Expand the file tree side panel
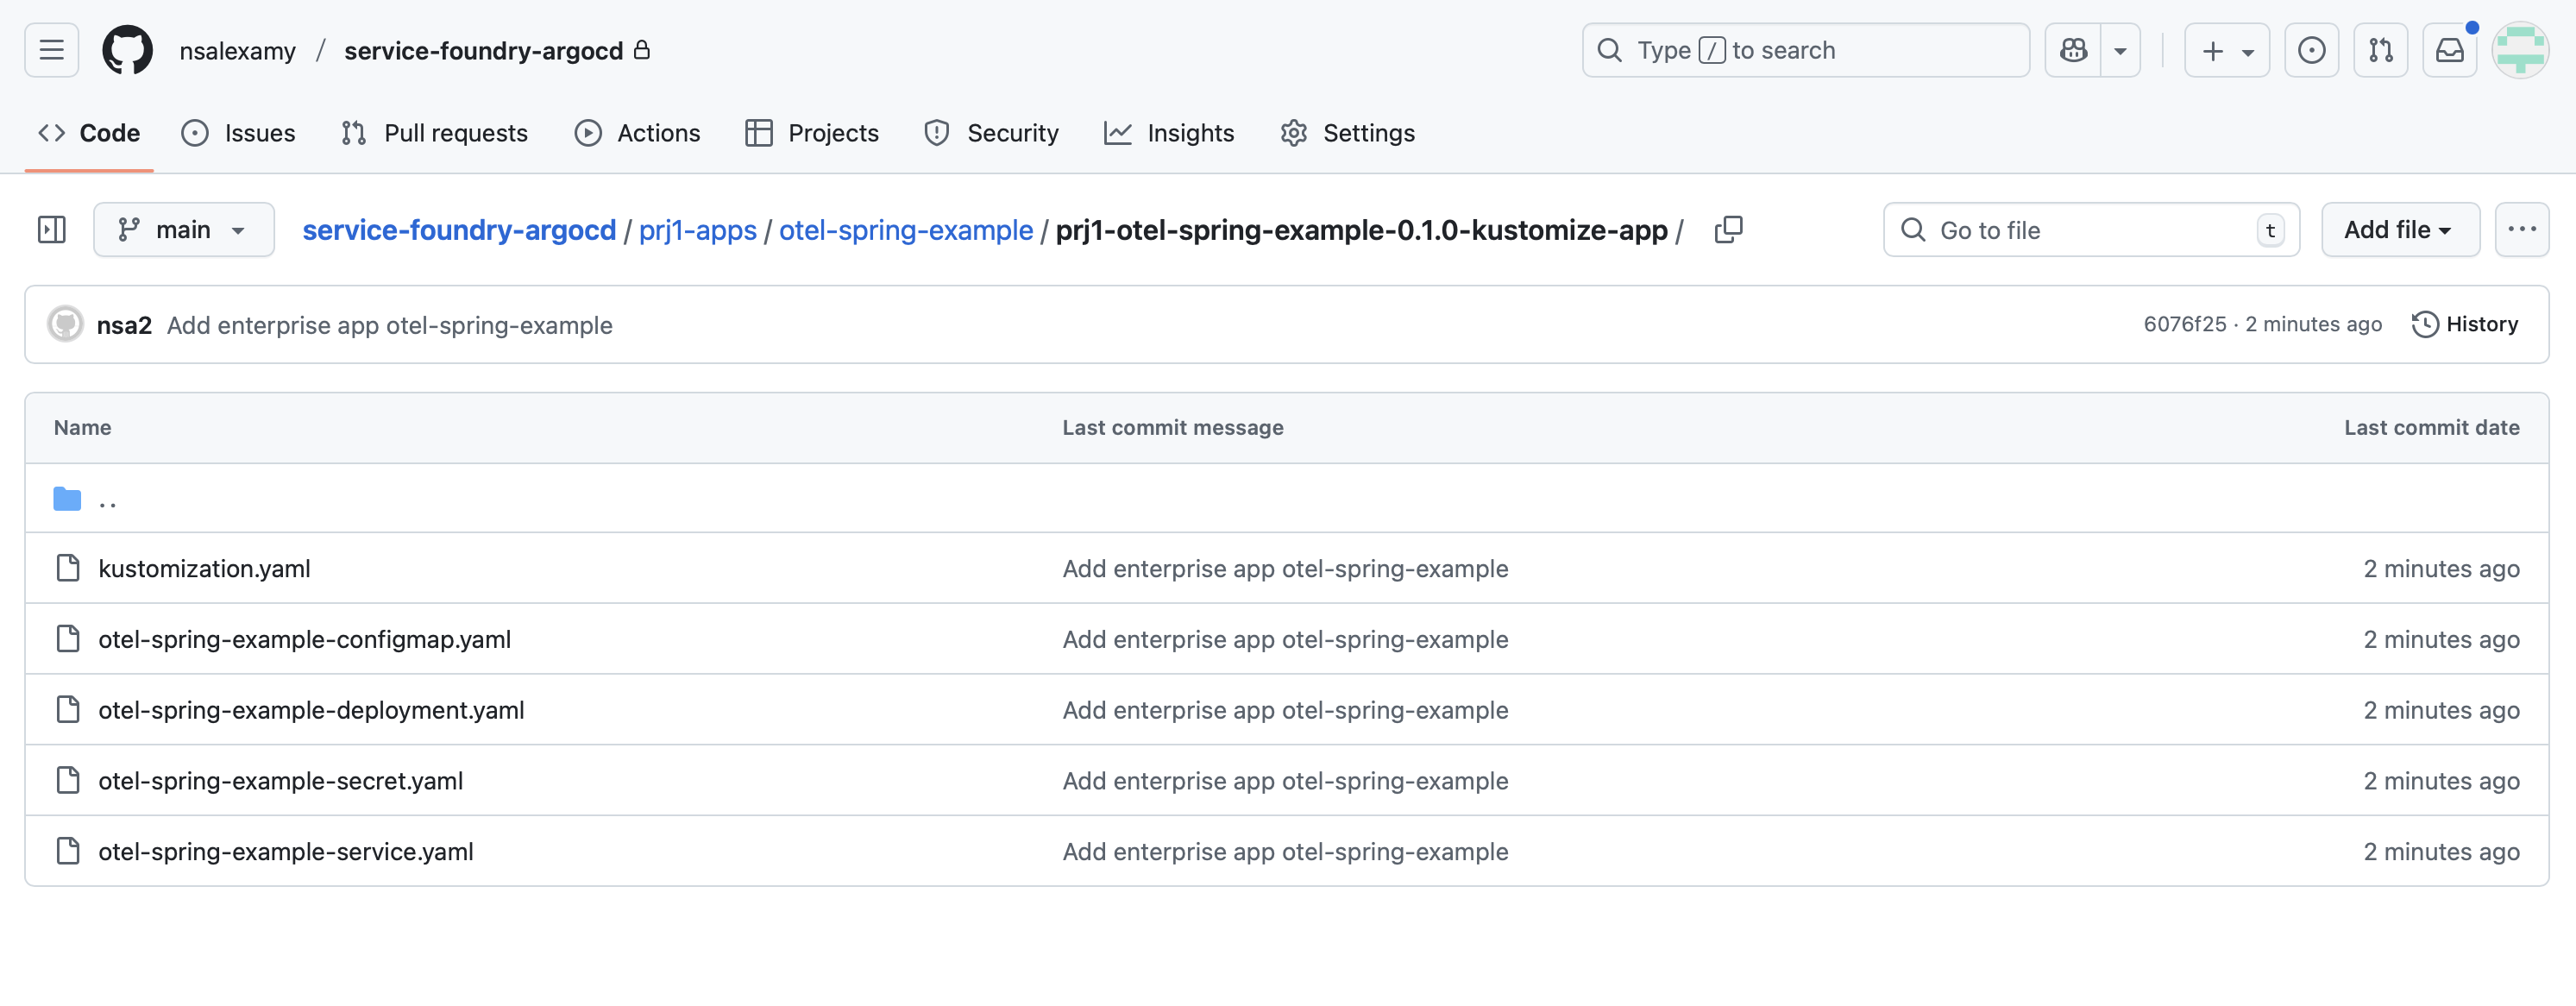The height and width of the screenshot is (1006, 2576). pos(52,230)
